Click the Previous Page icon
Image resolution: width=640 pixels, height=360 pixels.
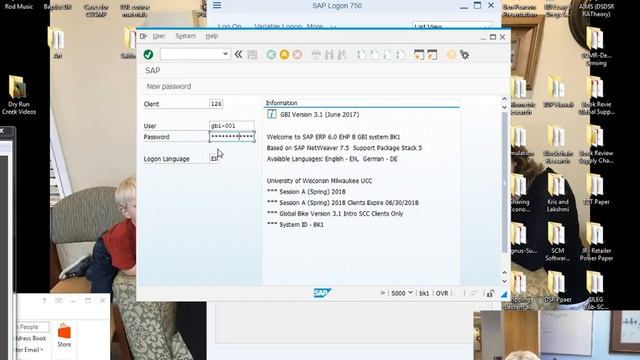(374, 55)
